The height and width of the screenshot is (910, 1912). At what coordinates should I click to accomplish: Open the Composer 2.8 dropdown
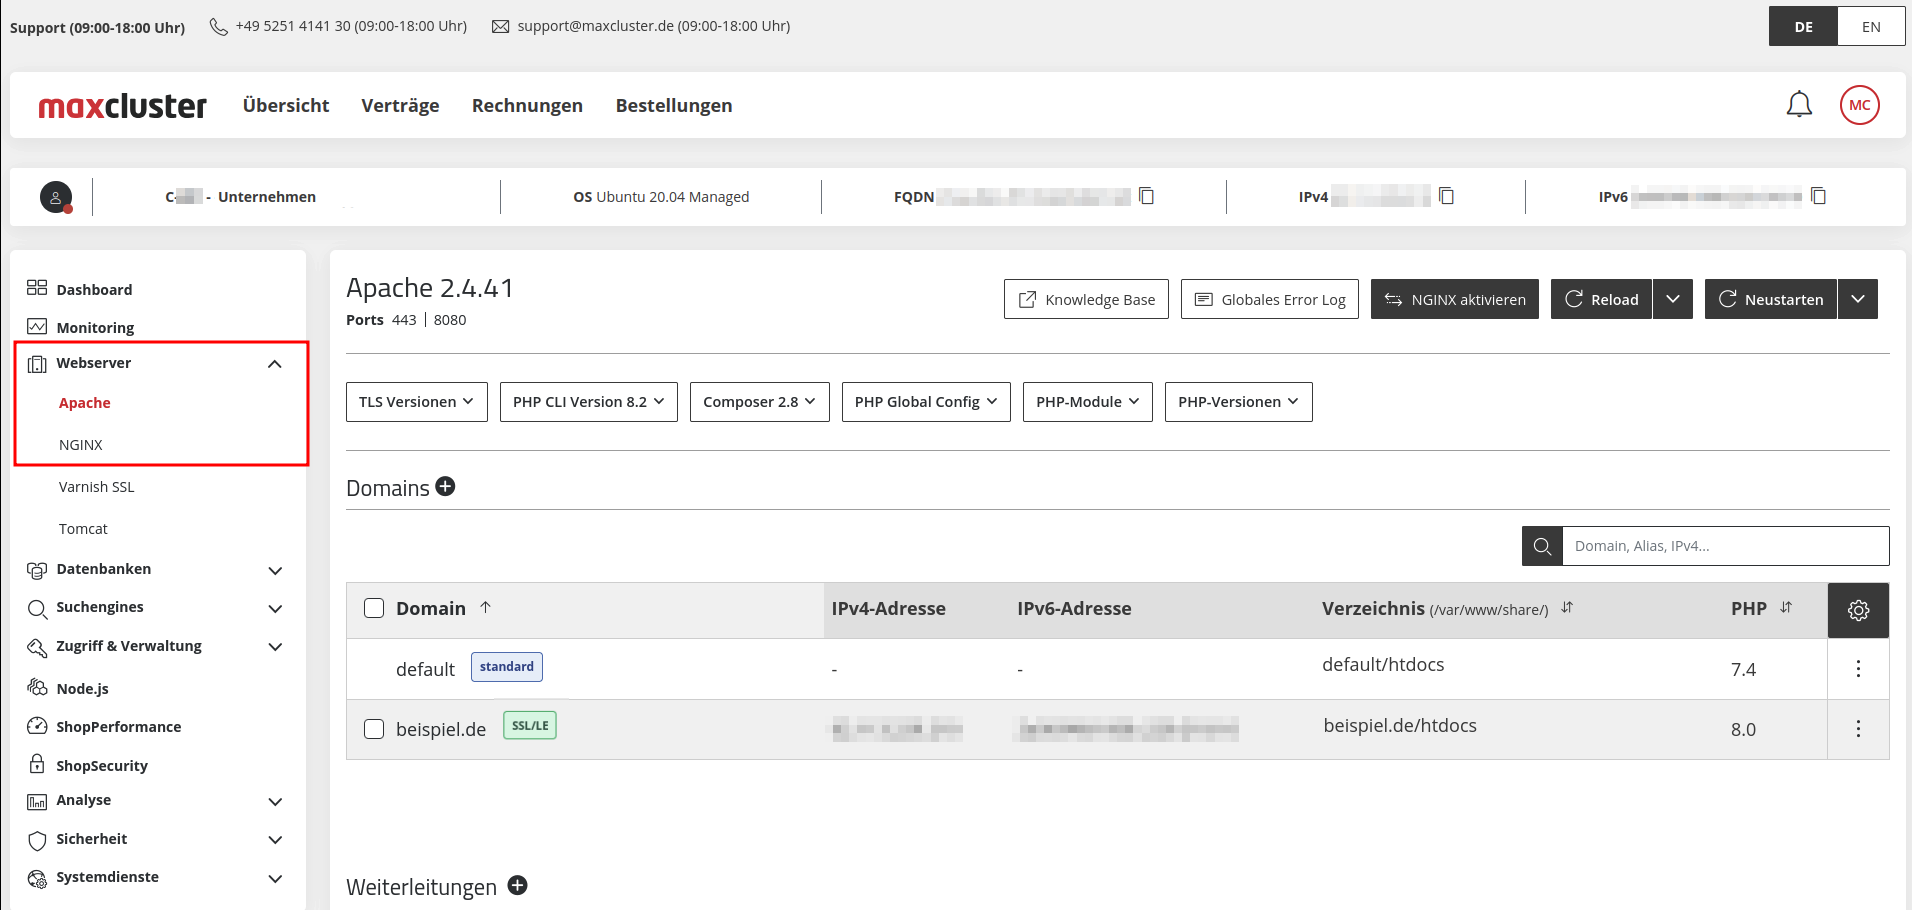click(760, 402)
